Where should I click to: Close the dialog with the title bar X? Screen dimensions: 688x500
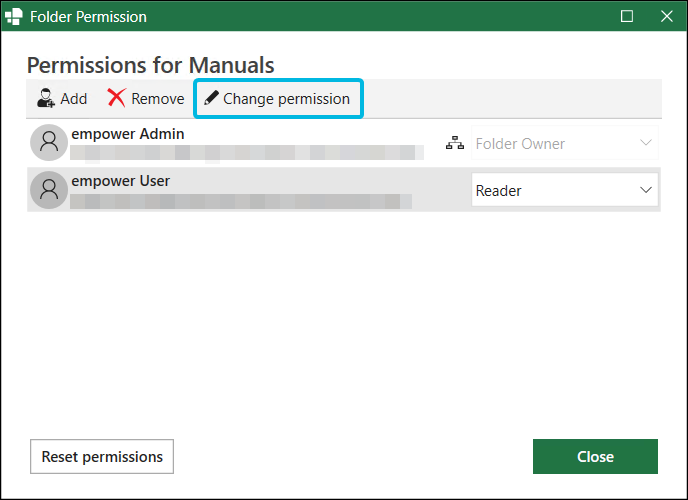click(x=666, y=16)
